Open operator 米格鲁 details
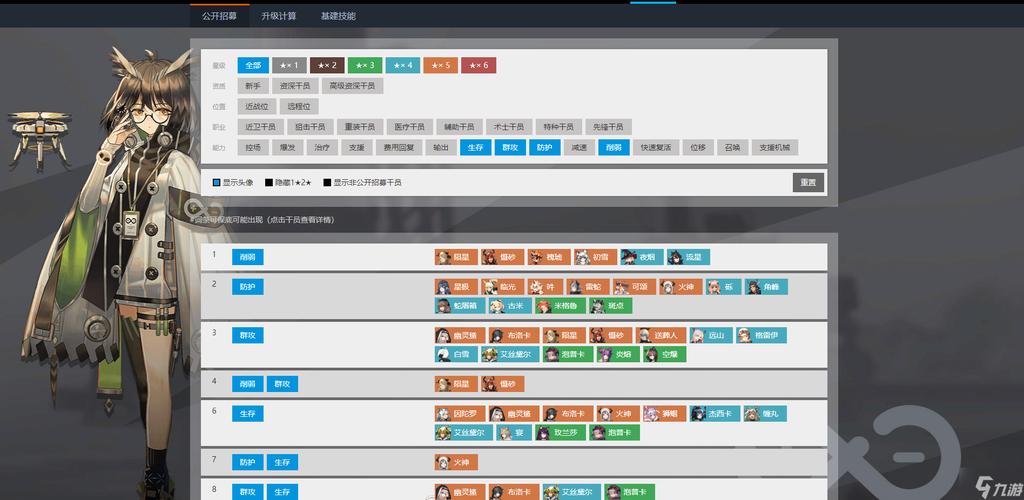Image resolution: width=1024 pixels, height=500 pixels. click(x=560, y=305)
